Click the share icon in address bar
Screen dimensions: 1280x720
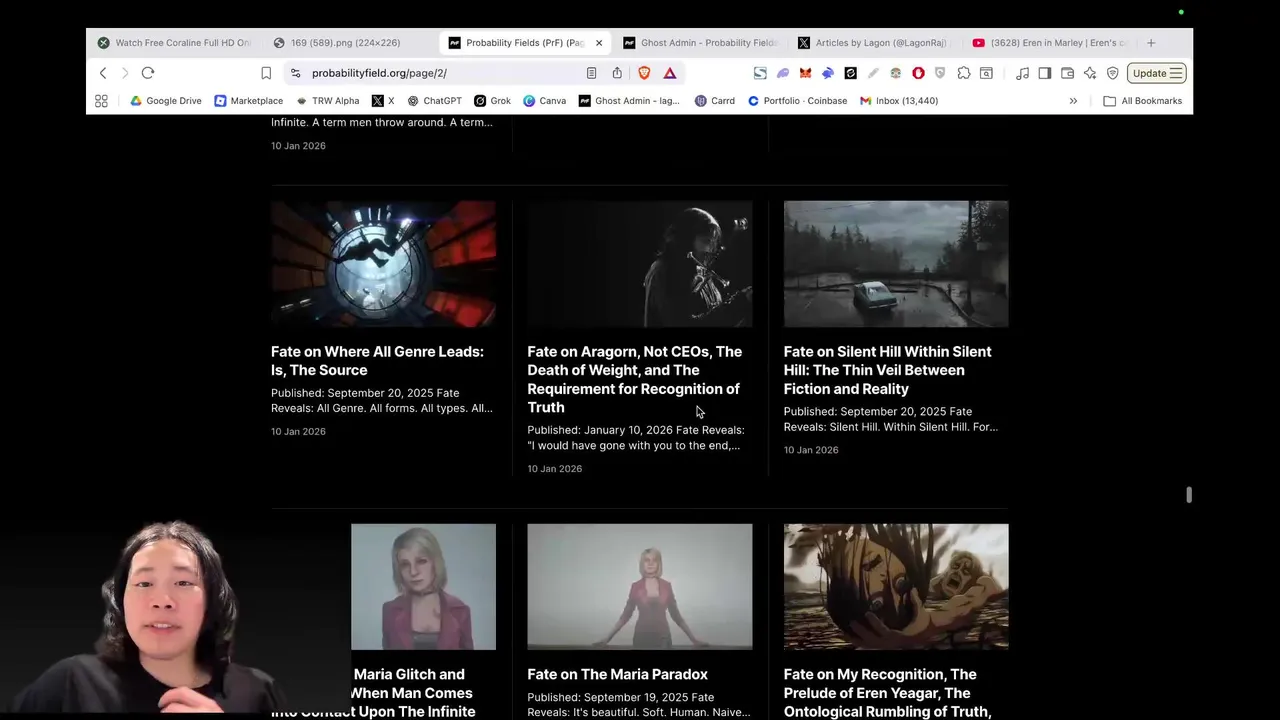pyautogui.click(x=617, y=73)
